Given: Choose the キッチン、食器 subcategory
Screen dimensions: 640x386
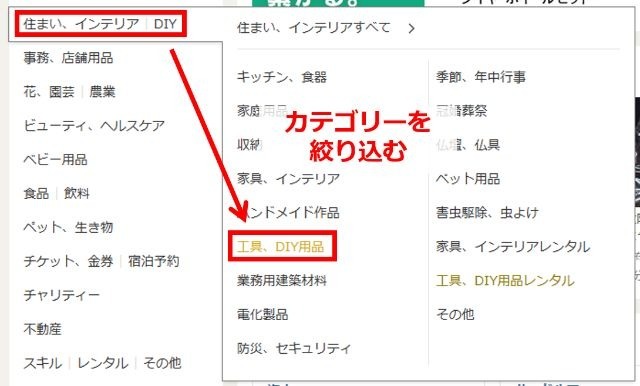Looking at the screenshot, I should 282,77.
